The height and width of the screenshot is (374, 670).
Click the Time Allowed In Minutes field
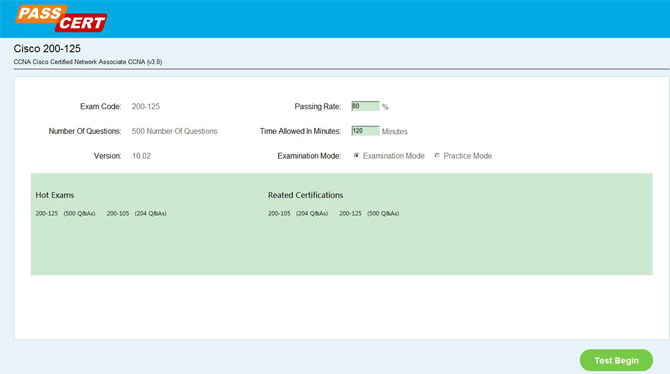365,131
